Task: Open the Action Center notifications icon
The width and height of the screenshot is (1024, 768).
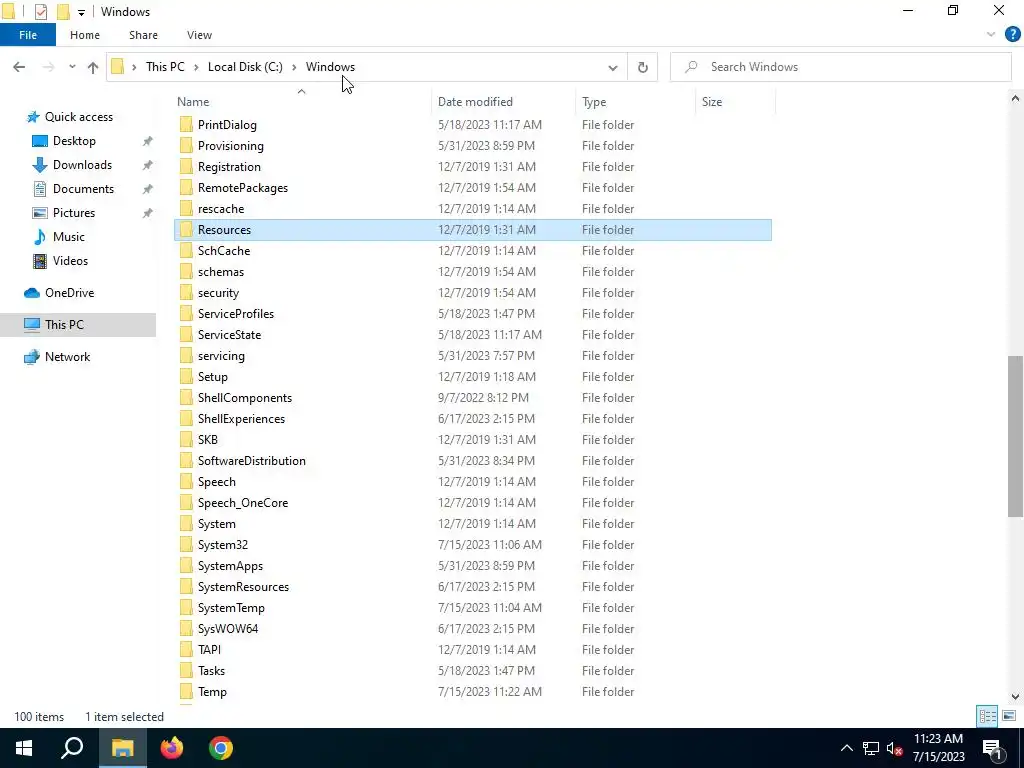Action: (x=992, y=748)
